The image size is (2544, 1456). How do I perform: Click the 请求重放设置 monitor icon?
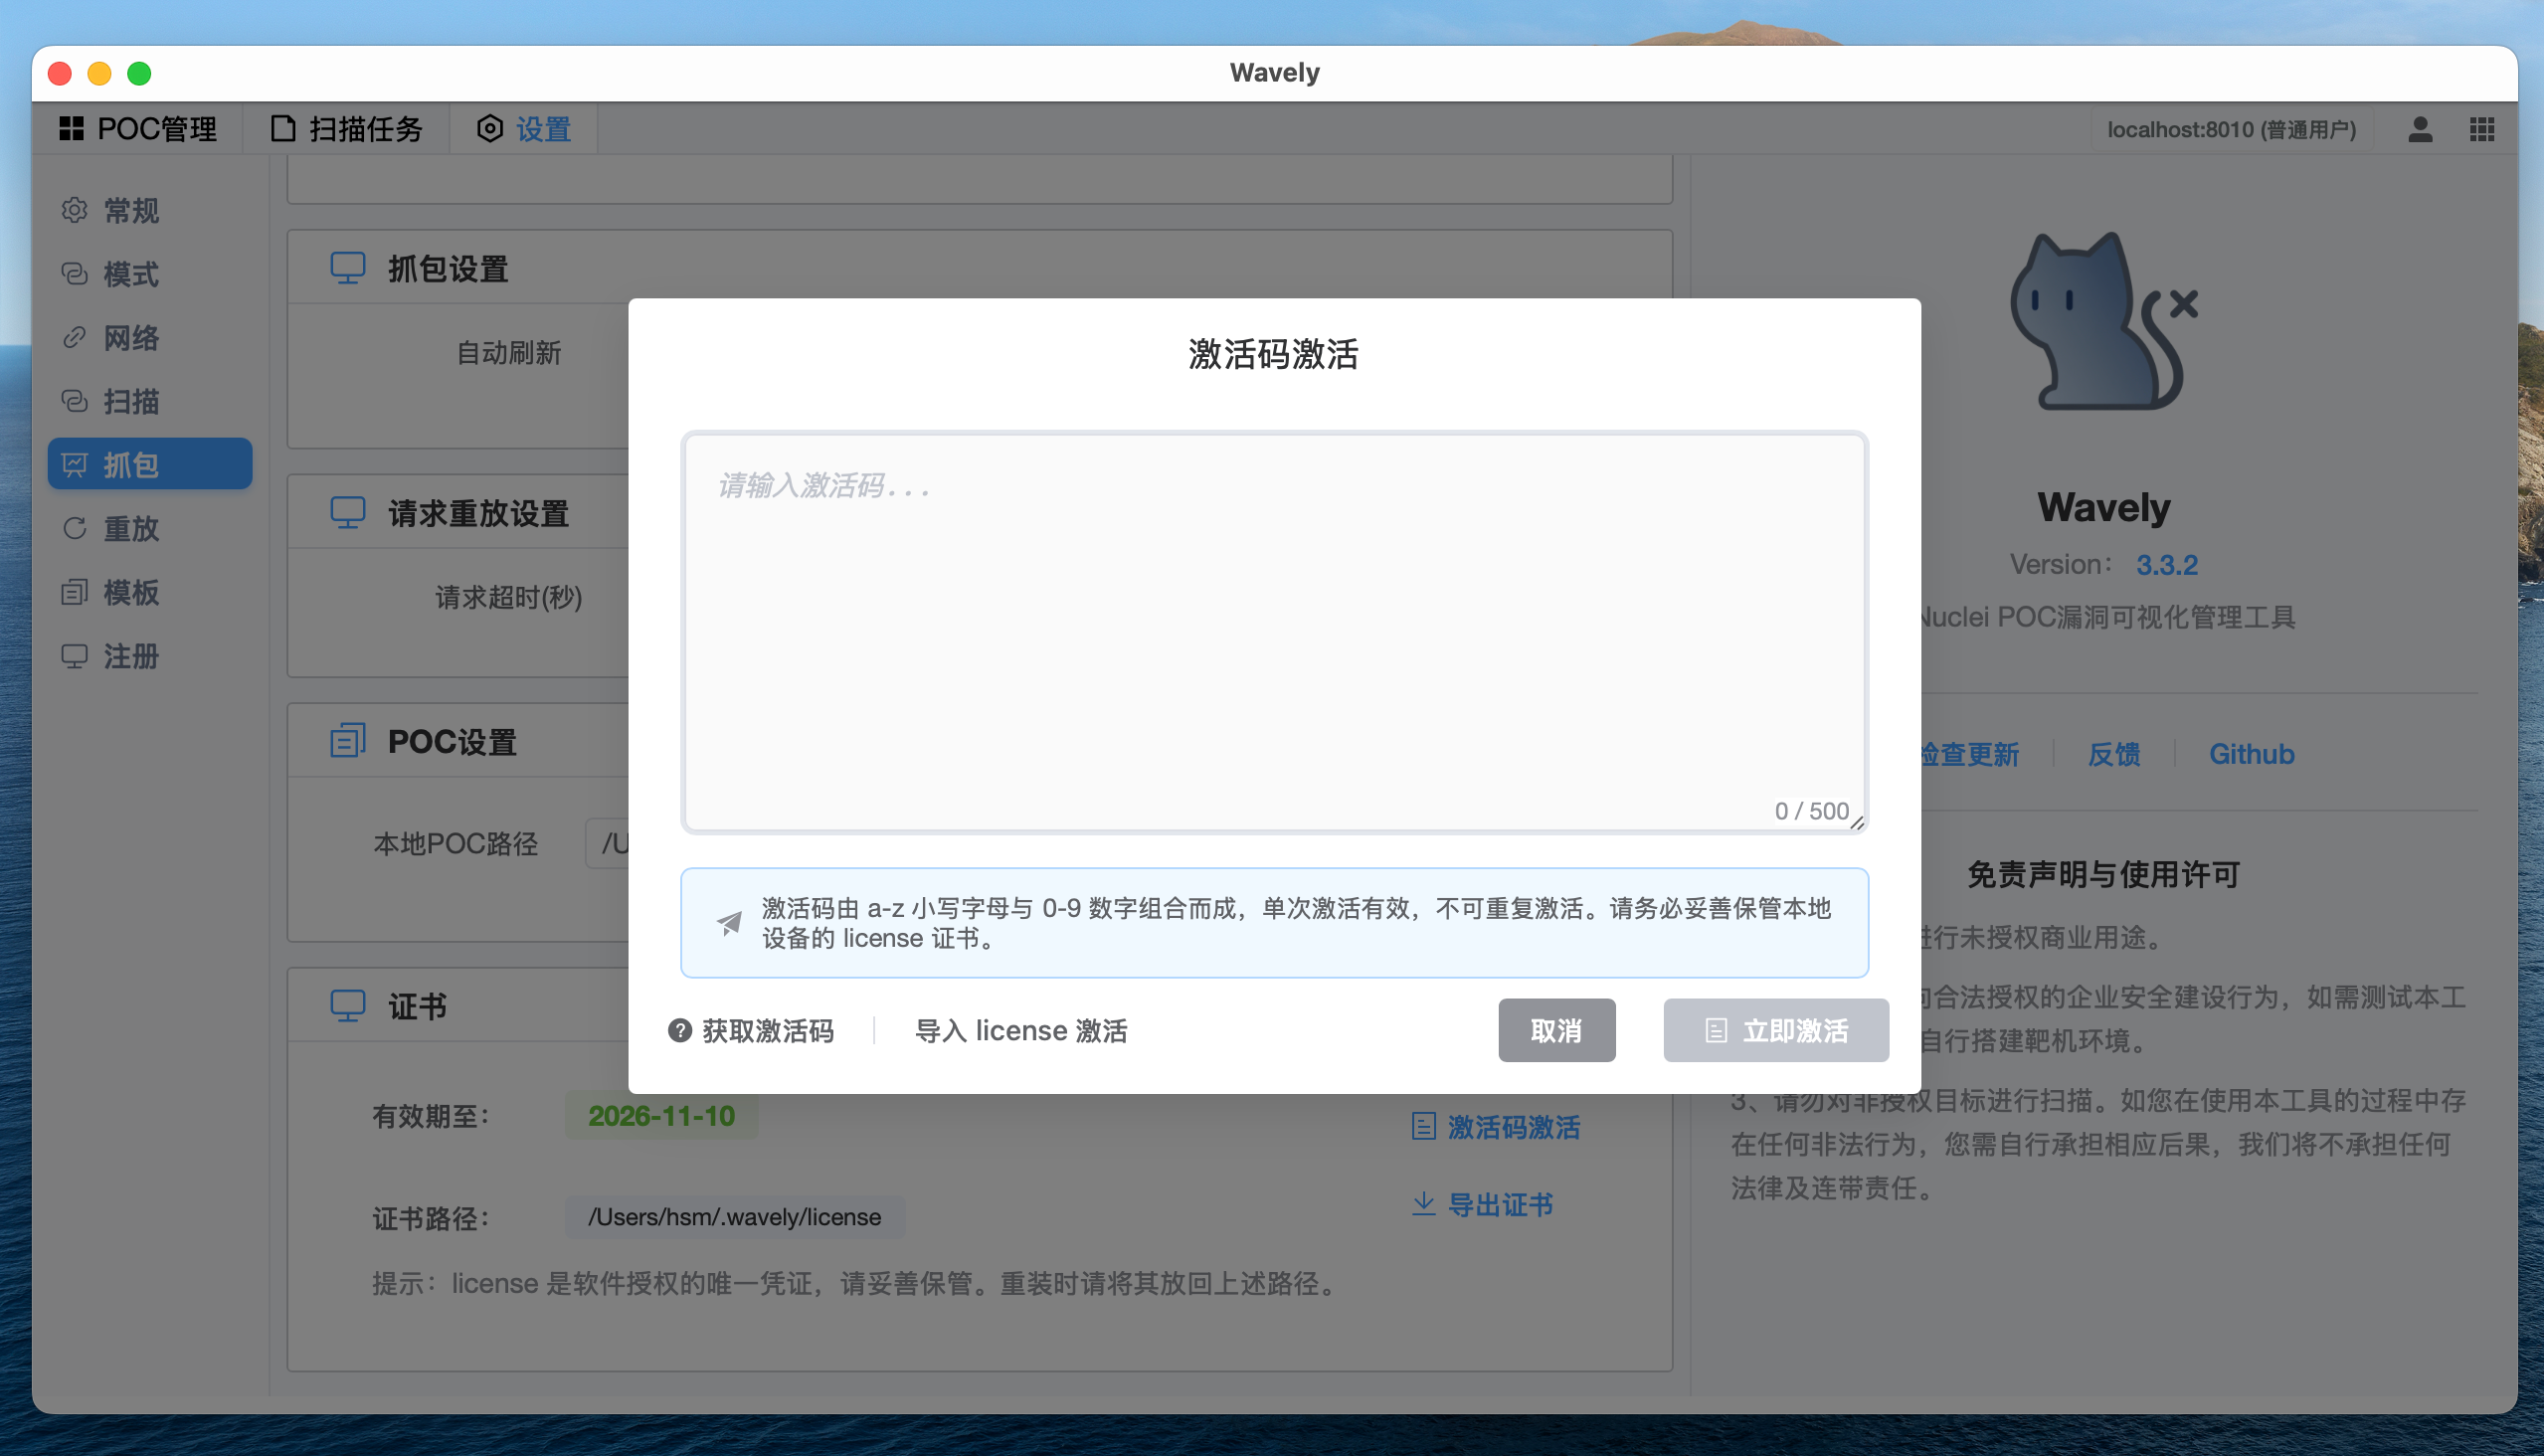[x=348, y=513]
